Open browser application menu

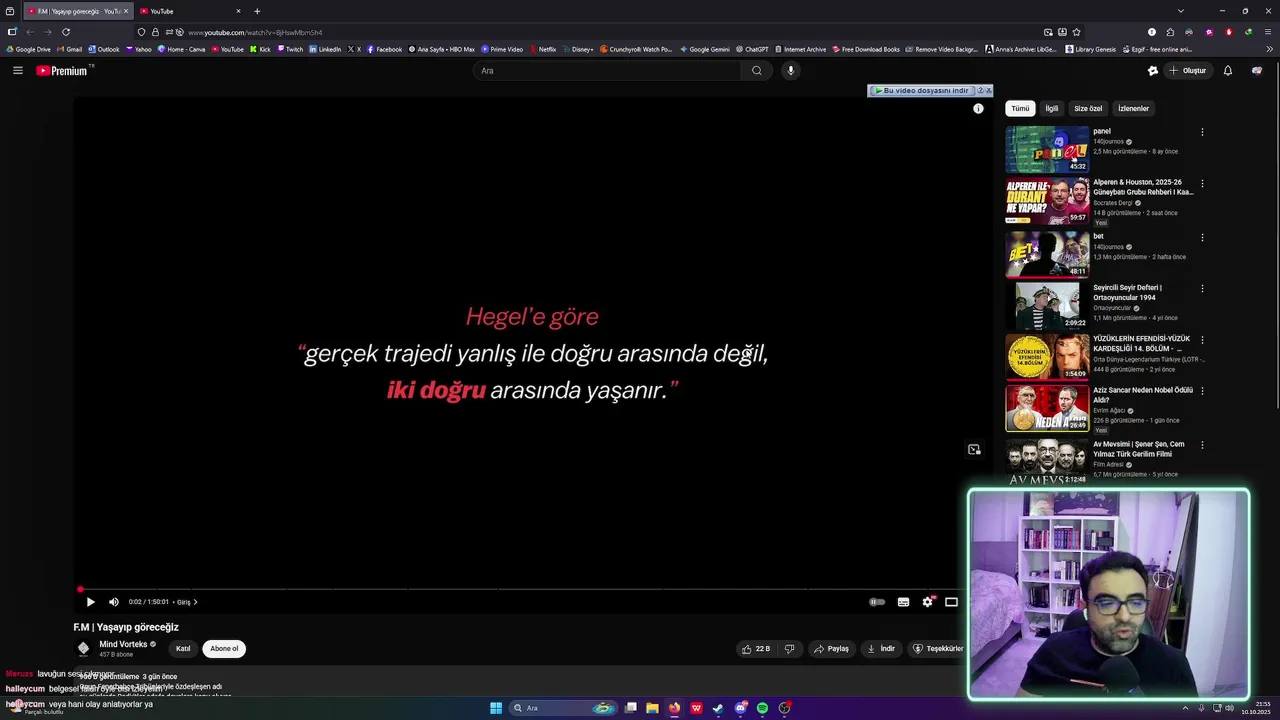(1267, 32)
